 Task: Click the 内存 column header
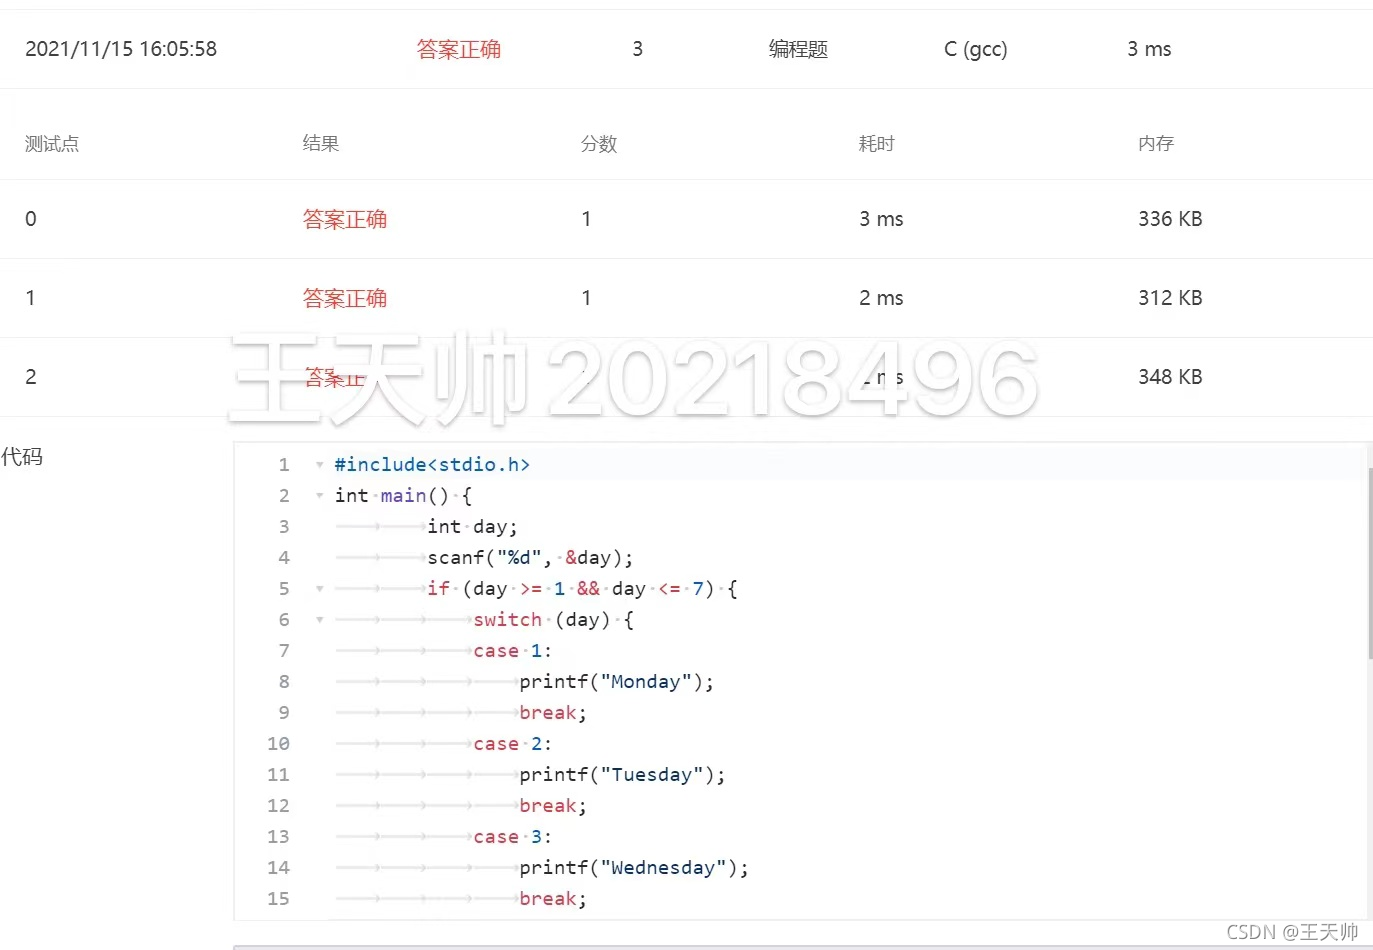(x=1156, y=144)
